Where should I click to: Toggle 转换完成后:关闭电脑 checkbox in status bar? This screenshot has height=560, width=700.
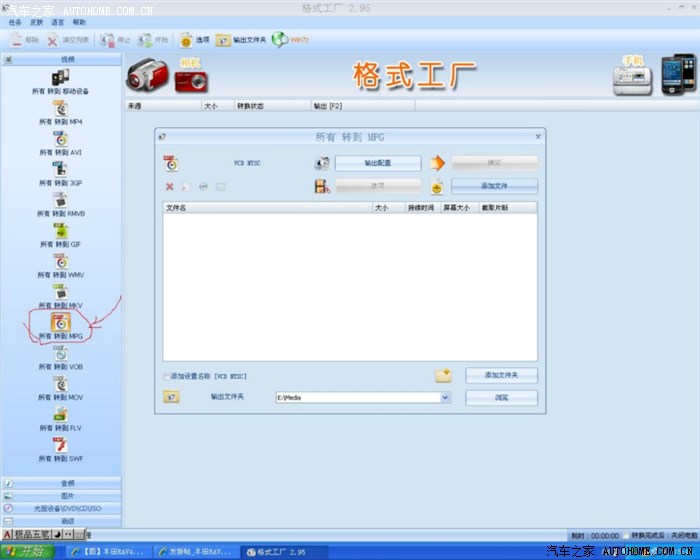click(627, 535)
